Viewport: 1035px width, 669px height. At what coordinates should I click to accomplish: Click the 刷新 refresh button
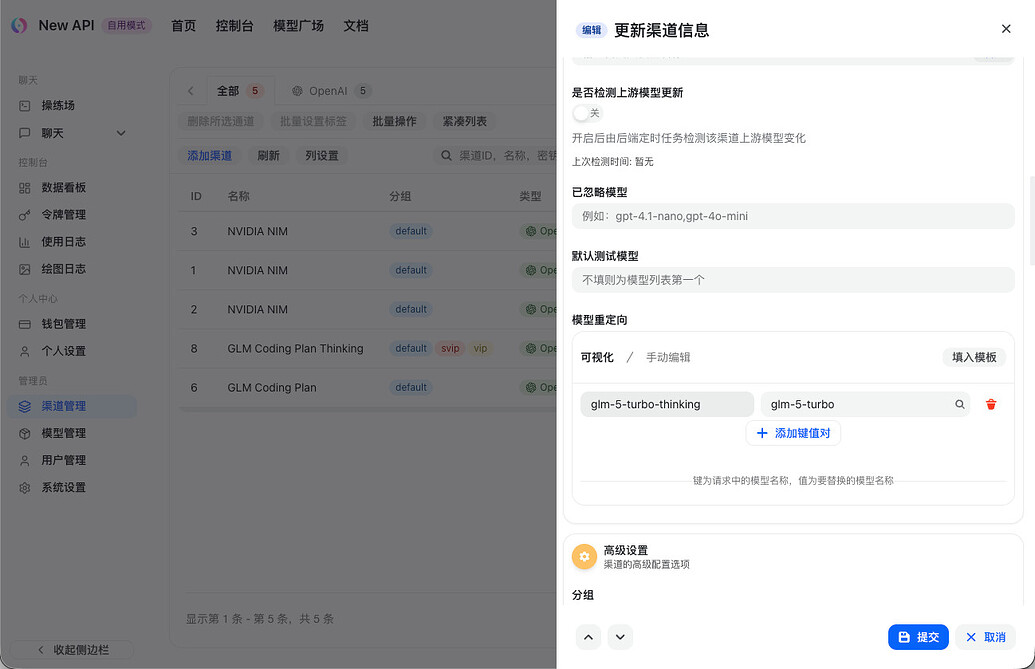tap(268, 156)
